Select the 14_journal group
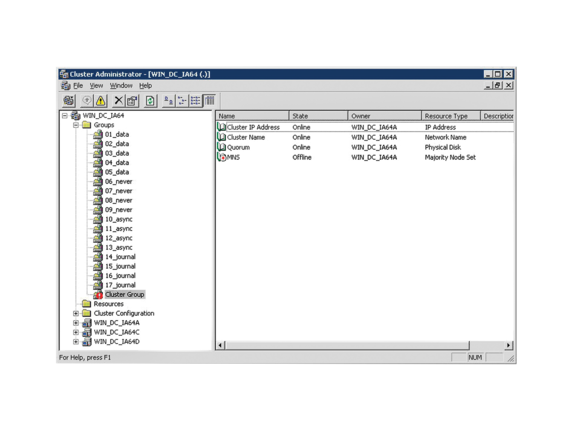The width and height of the screenshot is (573, 430). click(x=120, y=257)
